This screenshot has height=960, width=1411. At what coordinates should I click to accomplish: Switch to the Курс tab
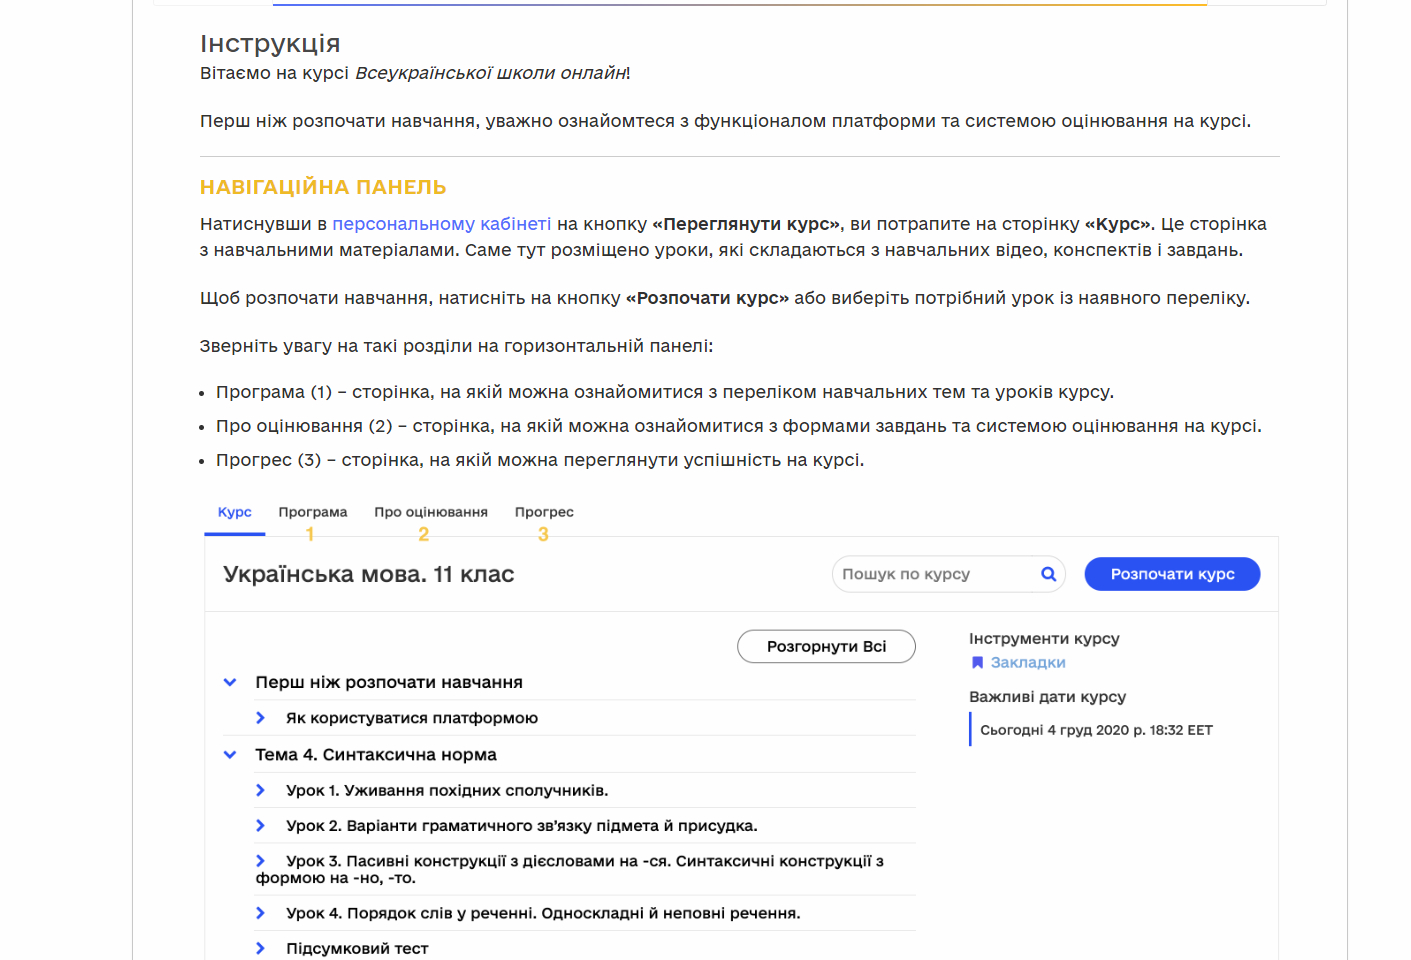point(235,512)
